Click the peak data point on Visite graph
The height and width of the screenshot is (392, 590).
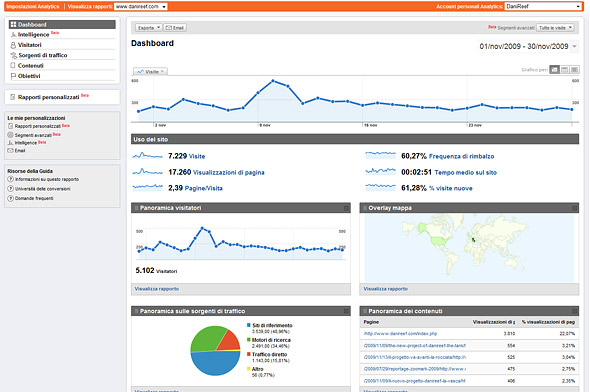(x=273, y=81)
